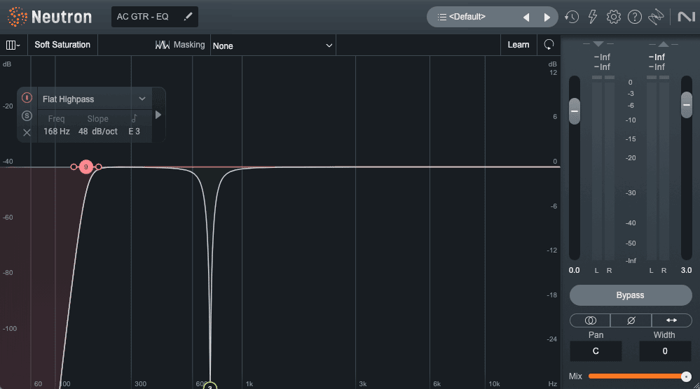Click the Bypass button
Image resolution: width=700 pixels, height=389 pixels.
click(630, 295)
